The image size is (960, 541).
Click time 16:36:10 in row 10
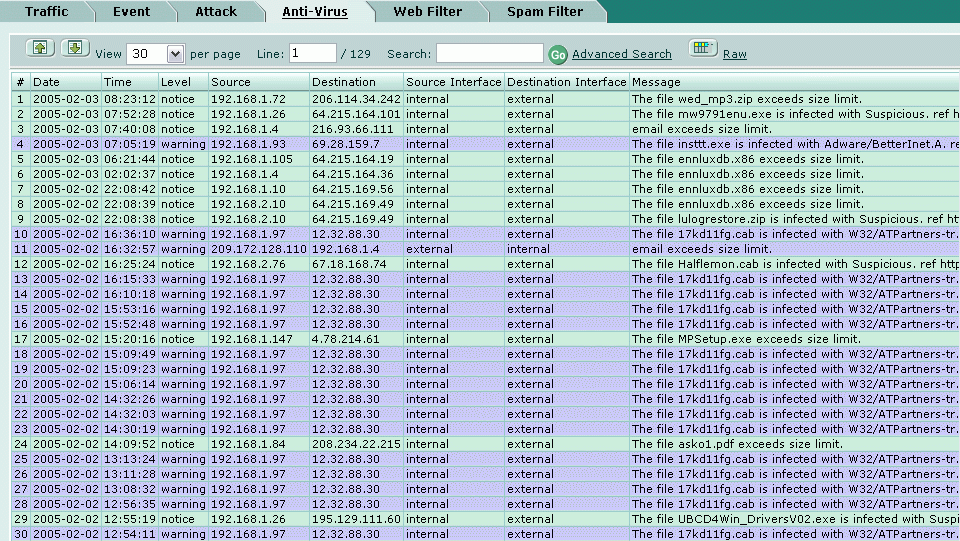[x=130, y=234]
